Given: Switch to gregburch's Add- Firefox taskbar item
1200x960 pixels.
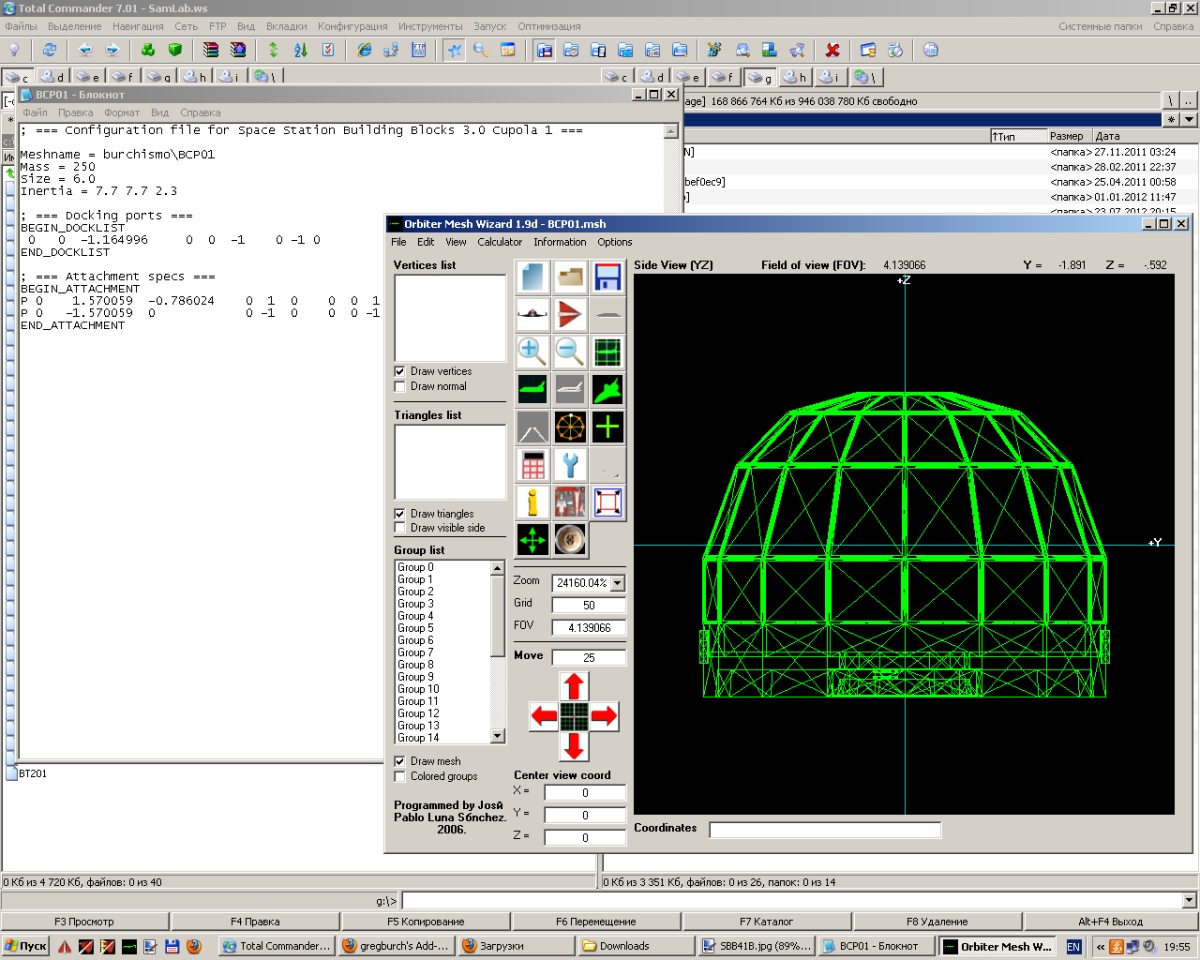Looking at the screenshot, I should coord(395,946).
